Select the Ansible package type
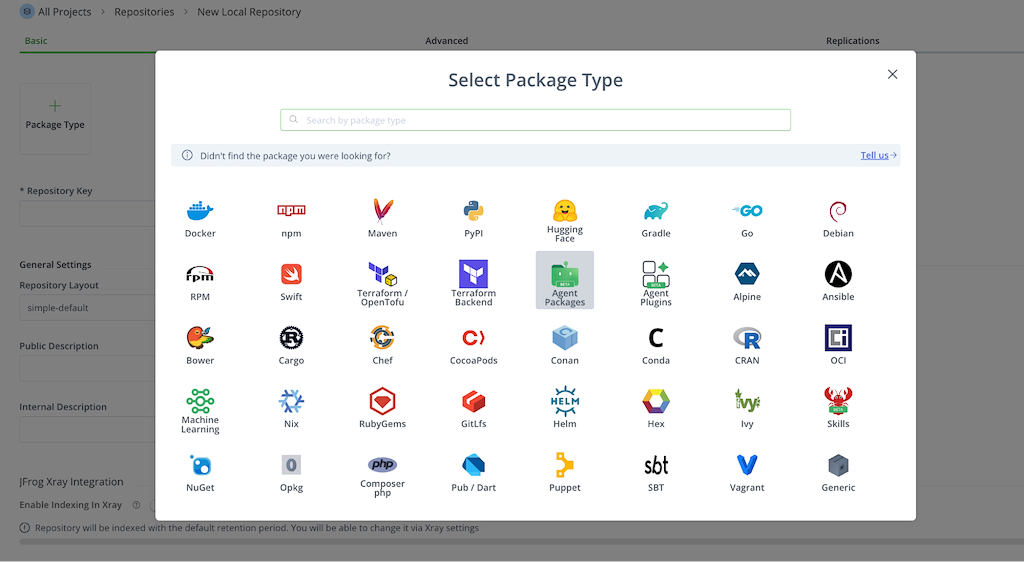 [838, 282]
